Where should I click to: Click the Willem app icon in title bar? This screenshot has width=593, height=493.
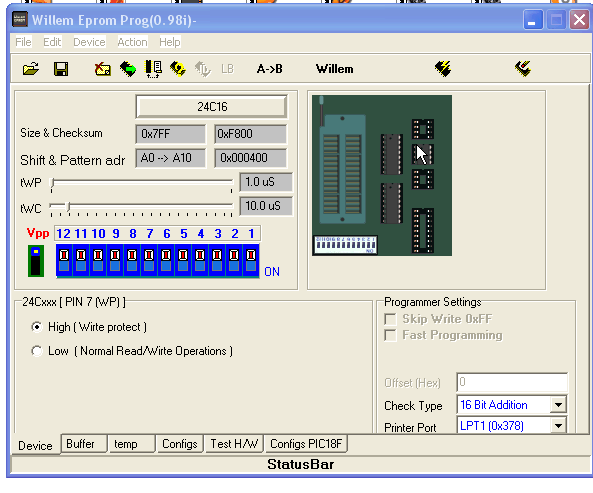[20, 19]
